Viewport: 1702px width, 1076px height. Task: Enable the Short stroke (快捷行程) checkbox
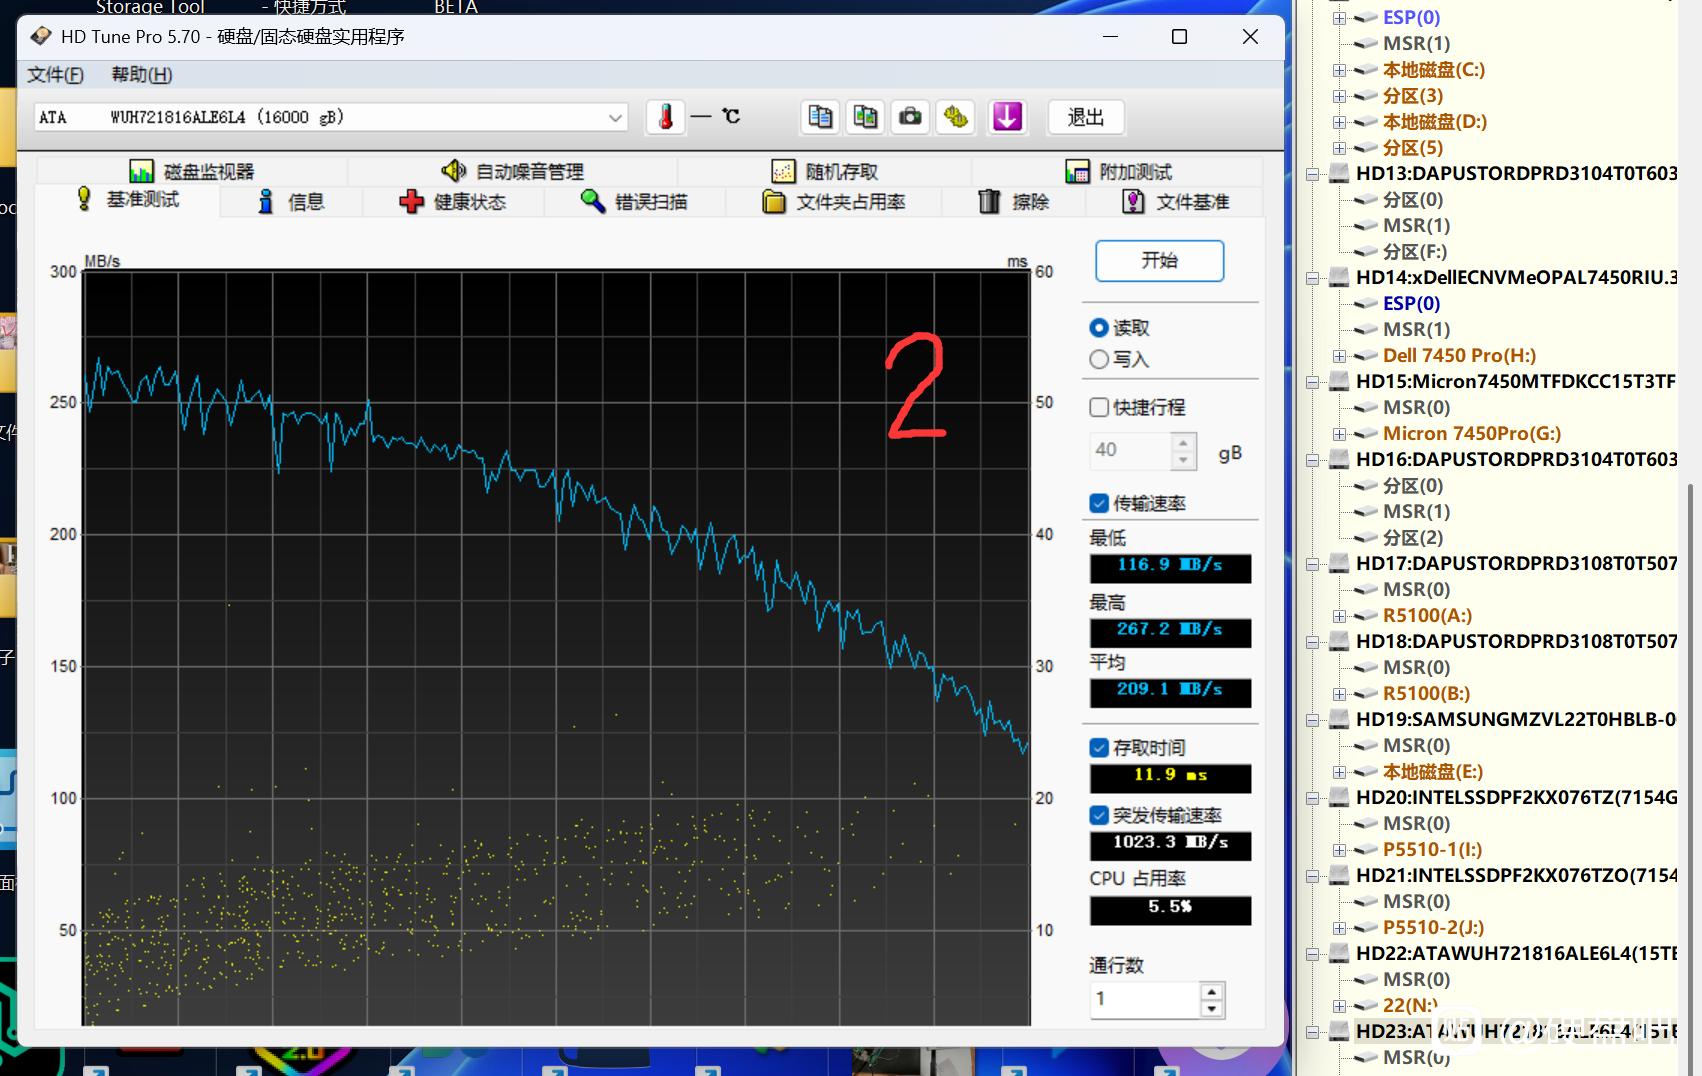click(x=1099, y=407)
